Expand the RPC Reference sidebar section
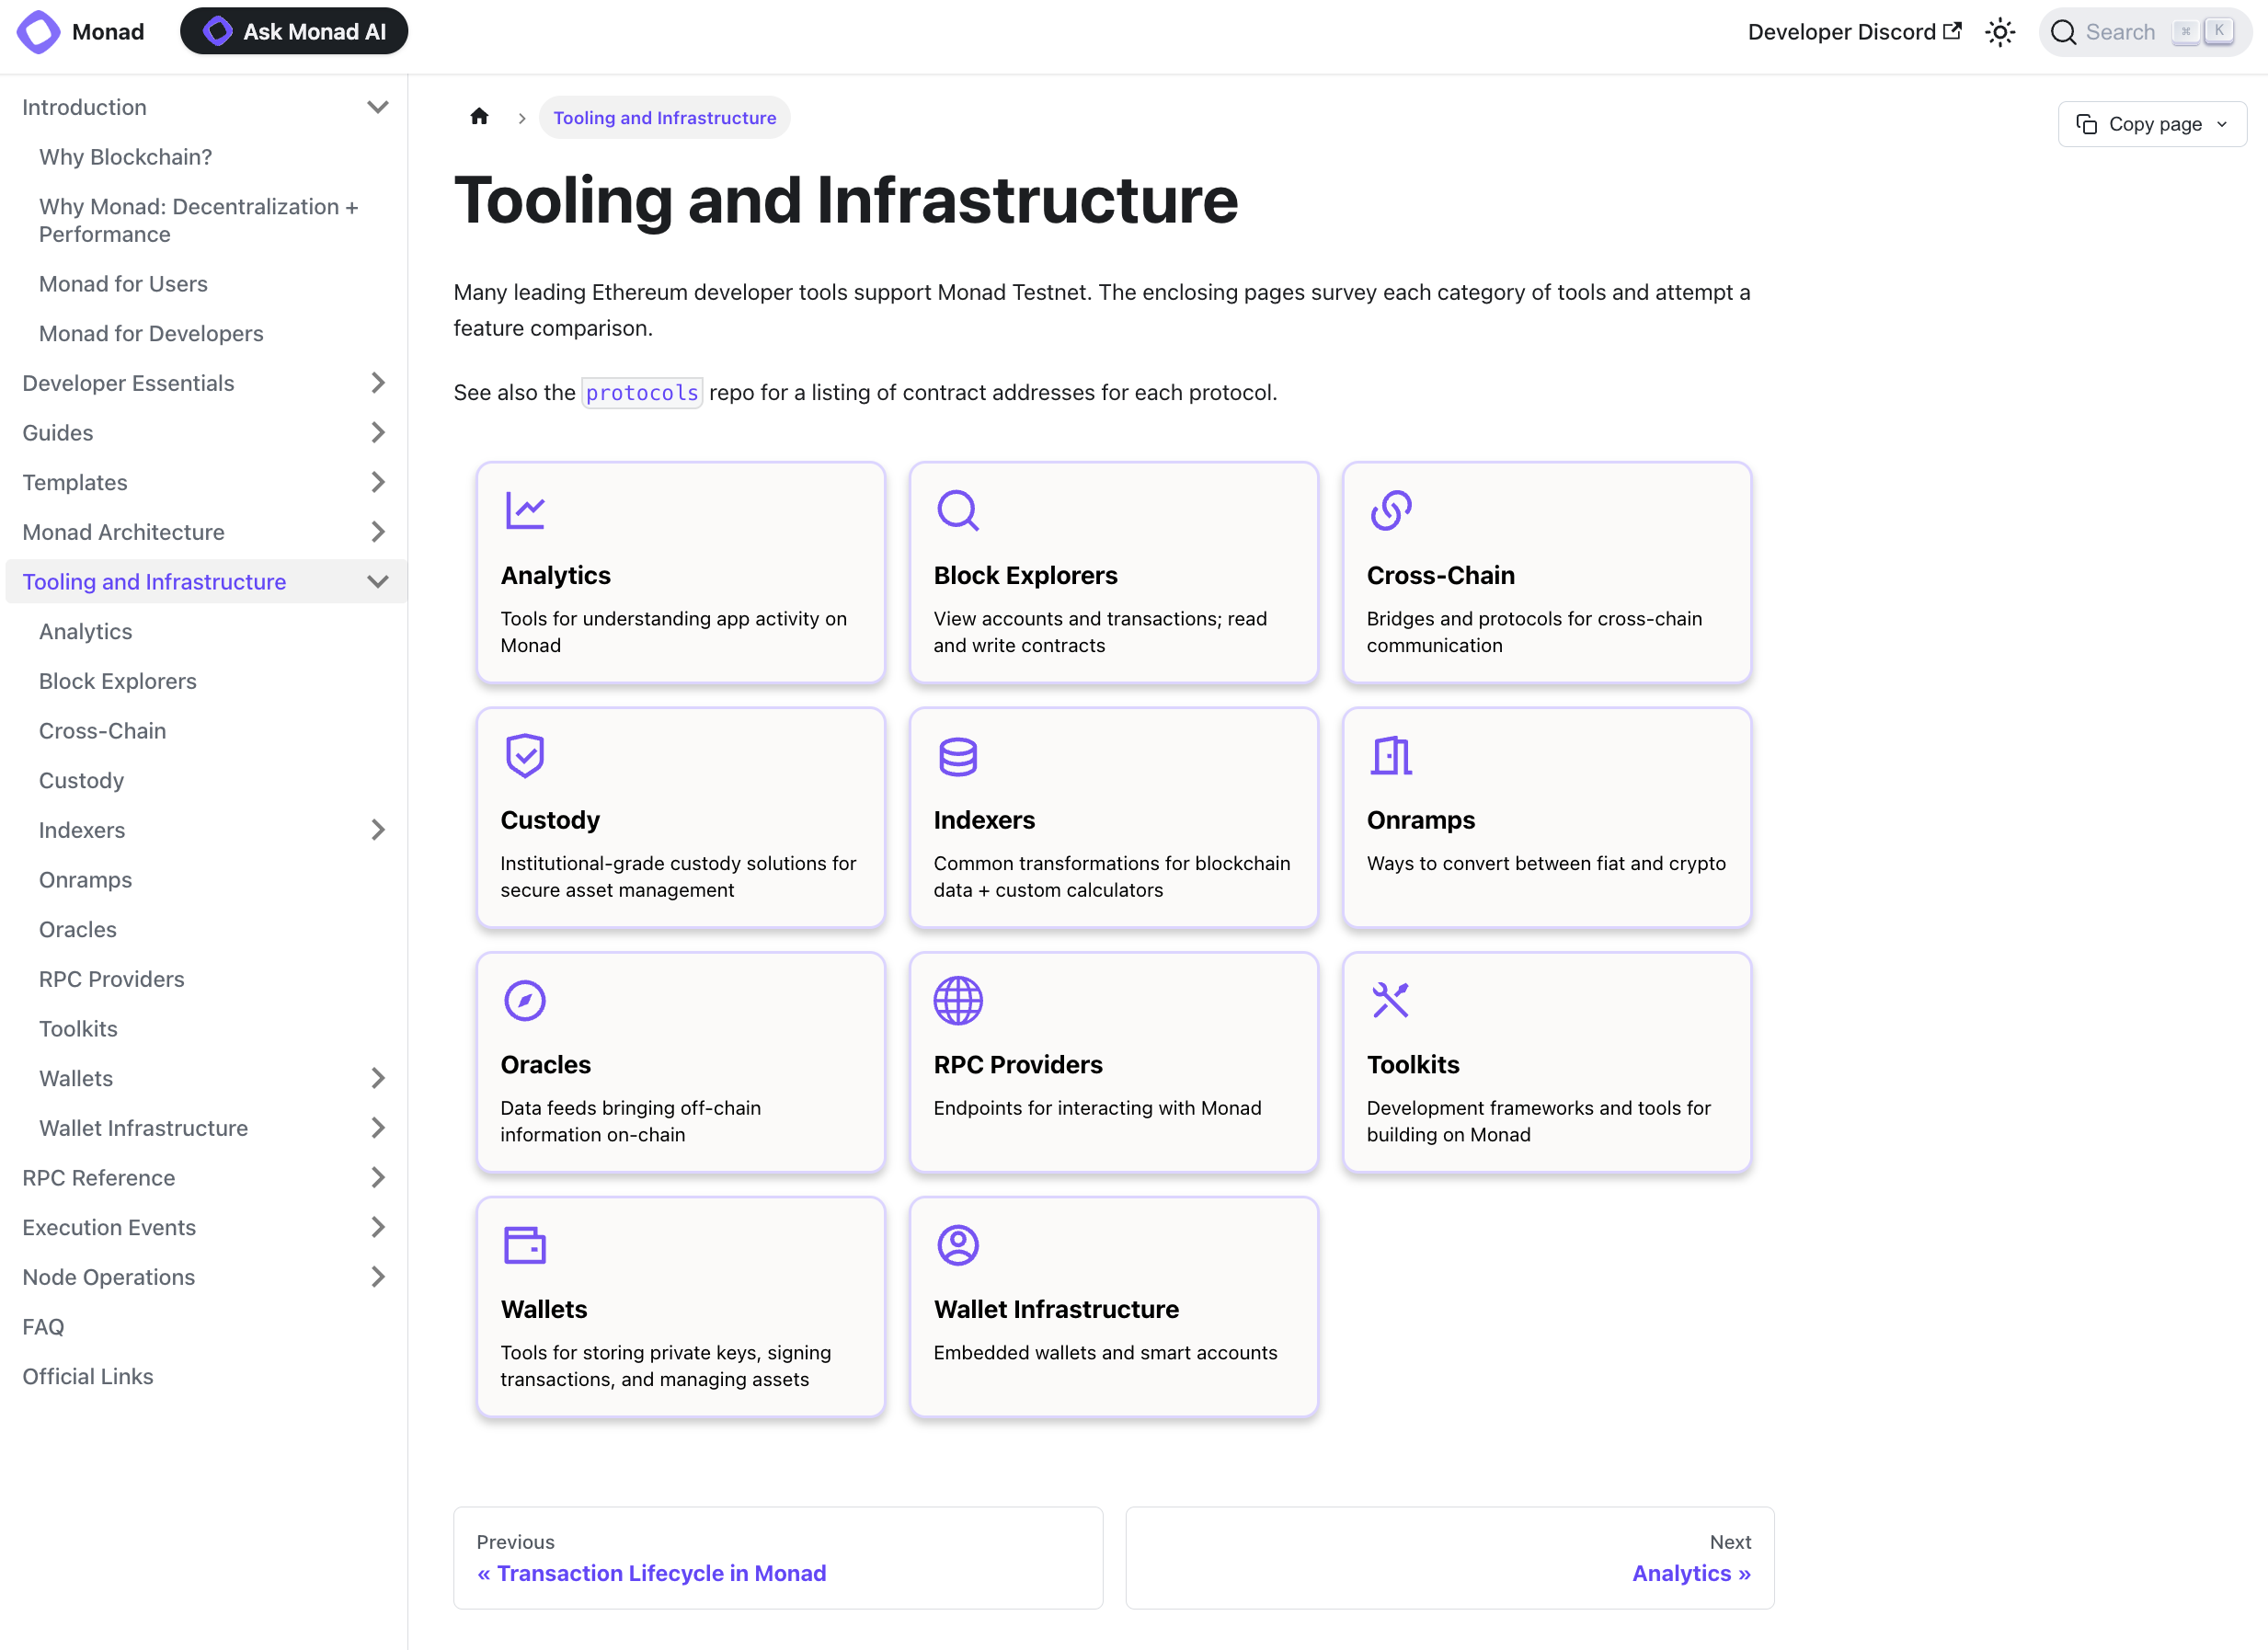2268x1650 pixels. point(377,1178)
